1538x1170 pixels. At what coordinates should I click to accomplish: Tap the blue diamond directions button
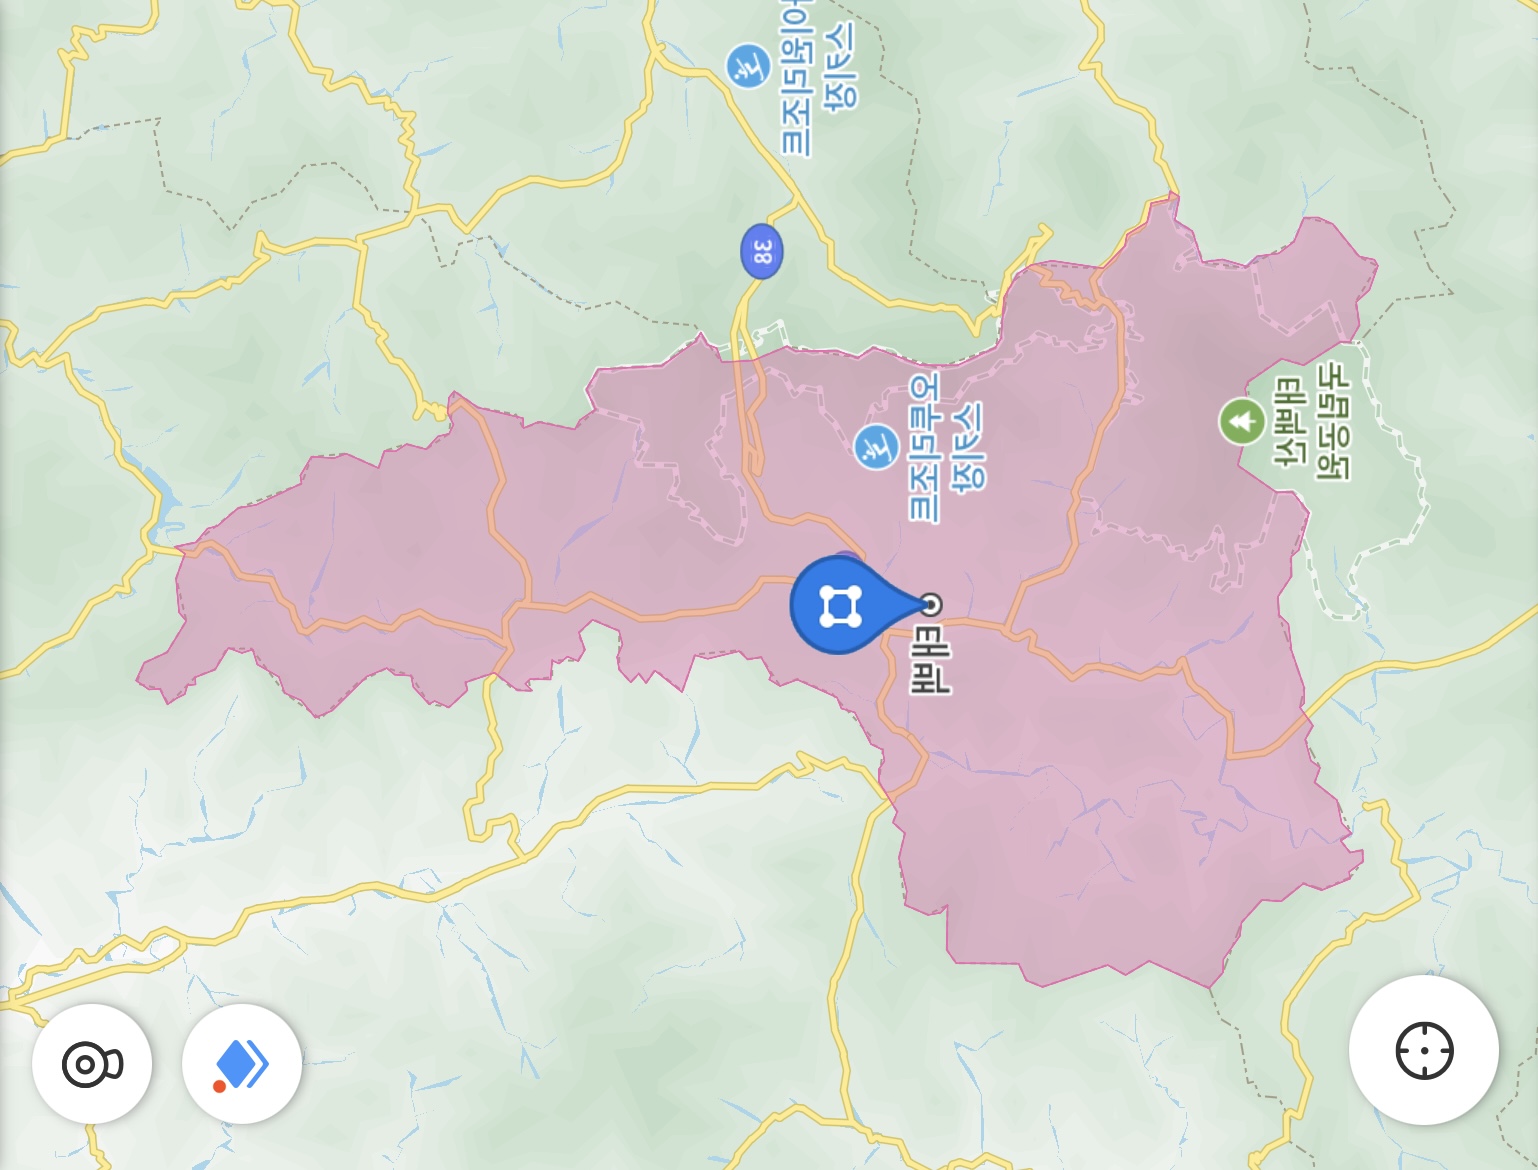(242, 1064)
